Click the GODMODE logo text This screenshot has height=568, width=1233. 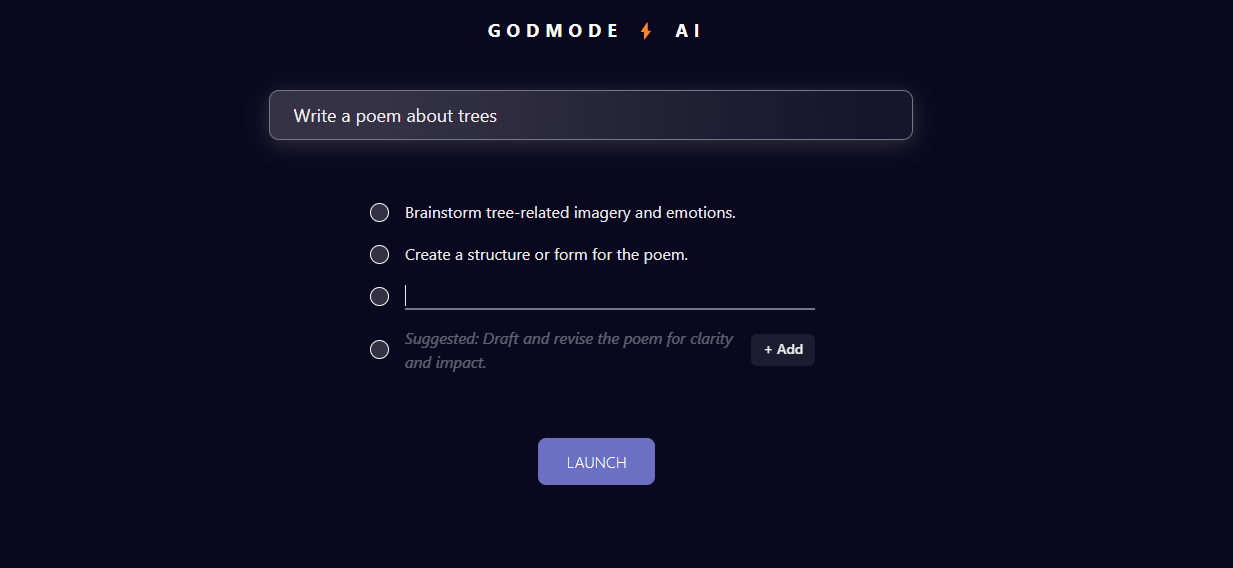click(554, 31)
